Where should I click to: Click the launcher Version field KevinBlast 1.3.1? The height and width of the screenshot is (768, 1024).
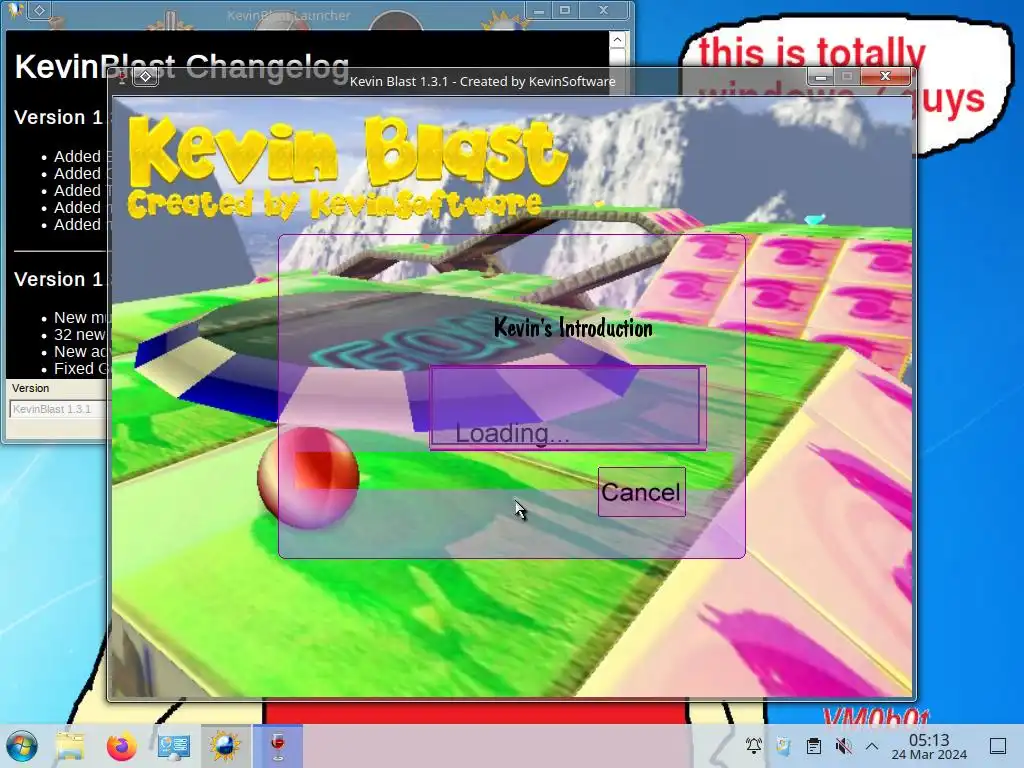tap(57, 409)
